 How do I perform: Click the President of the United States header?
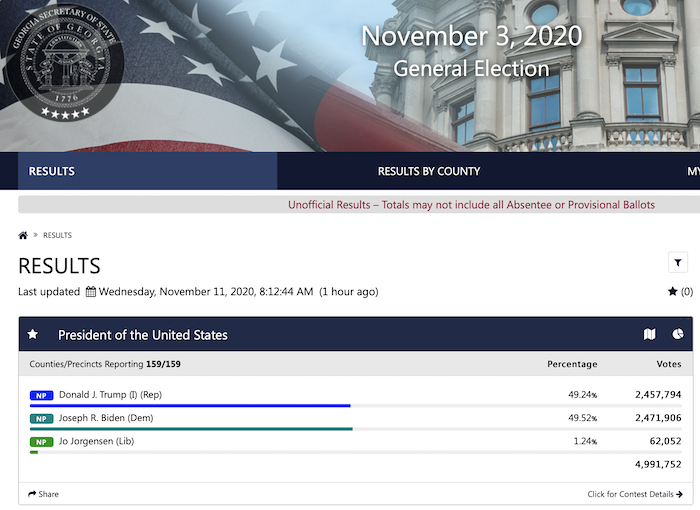click(143, 335)
